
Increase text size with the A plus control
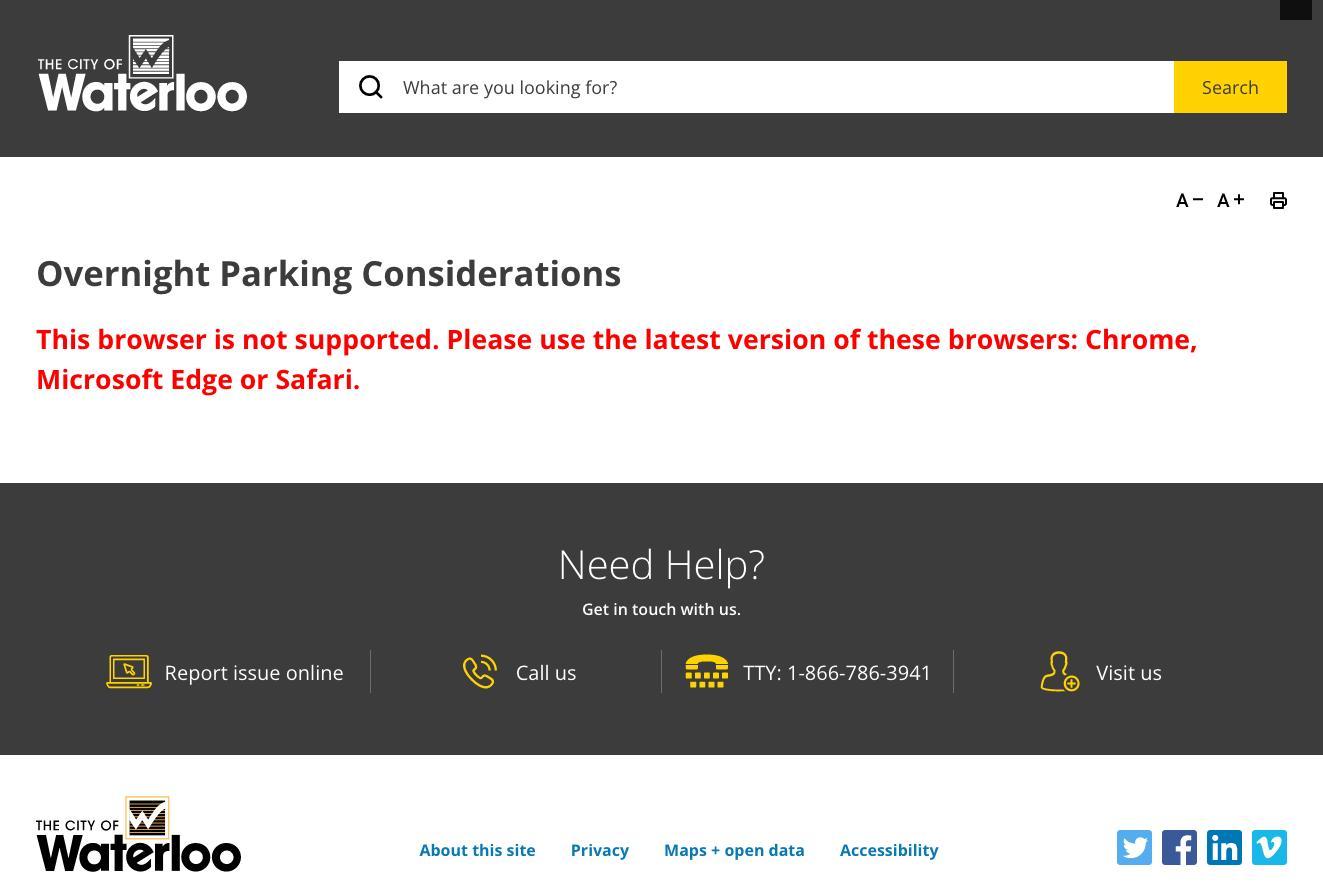tap(1230, 200)
